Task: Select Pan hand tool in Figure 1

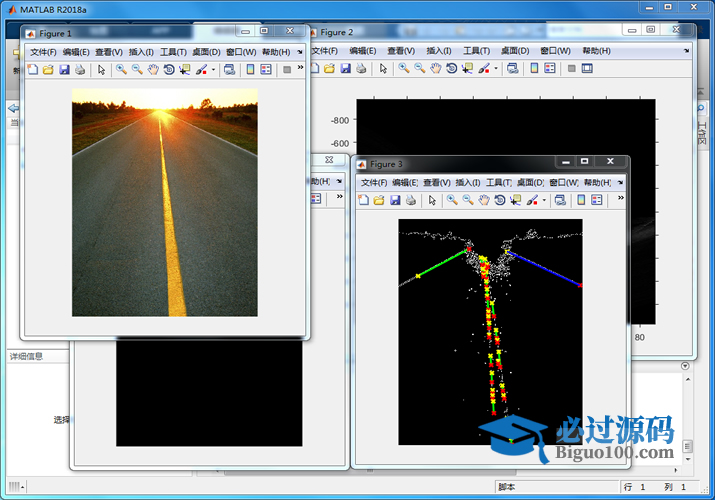Action: click(153, 70)
